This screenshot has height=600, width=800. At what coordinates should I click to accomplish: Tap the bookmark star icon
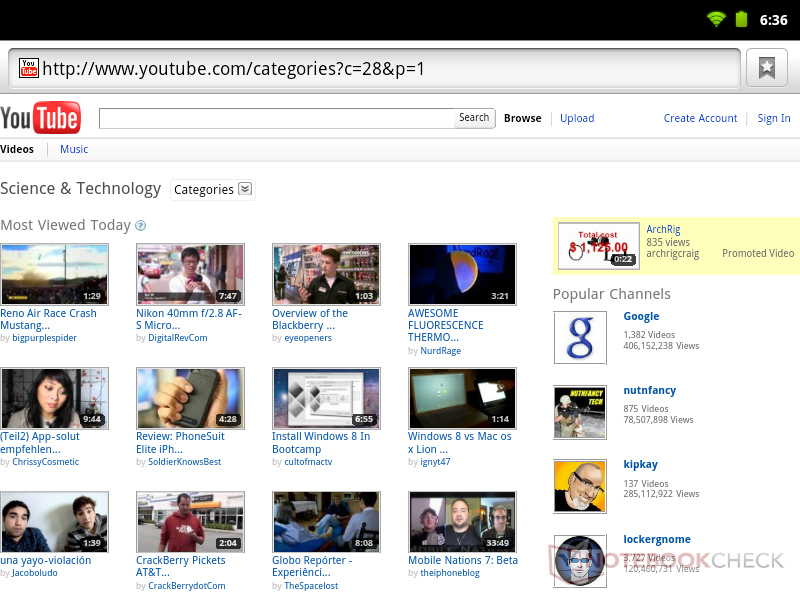click(766, 68)
